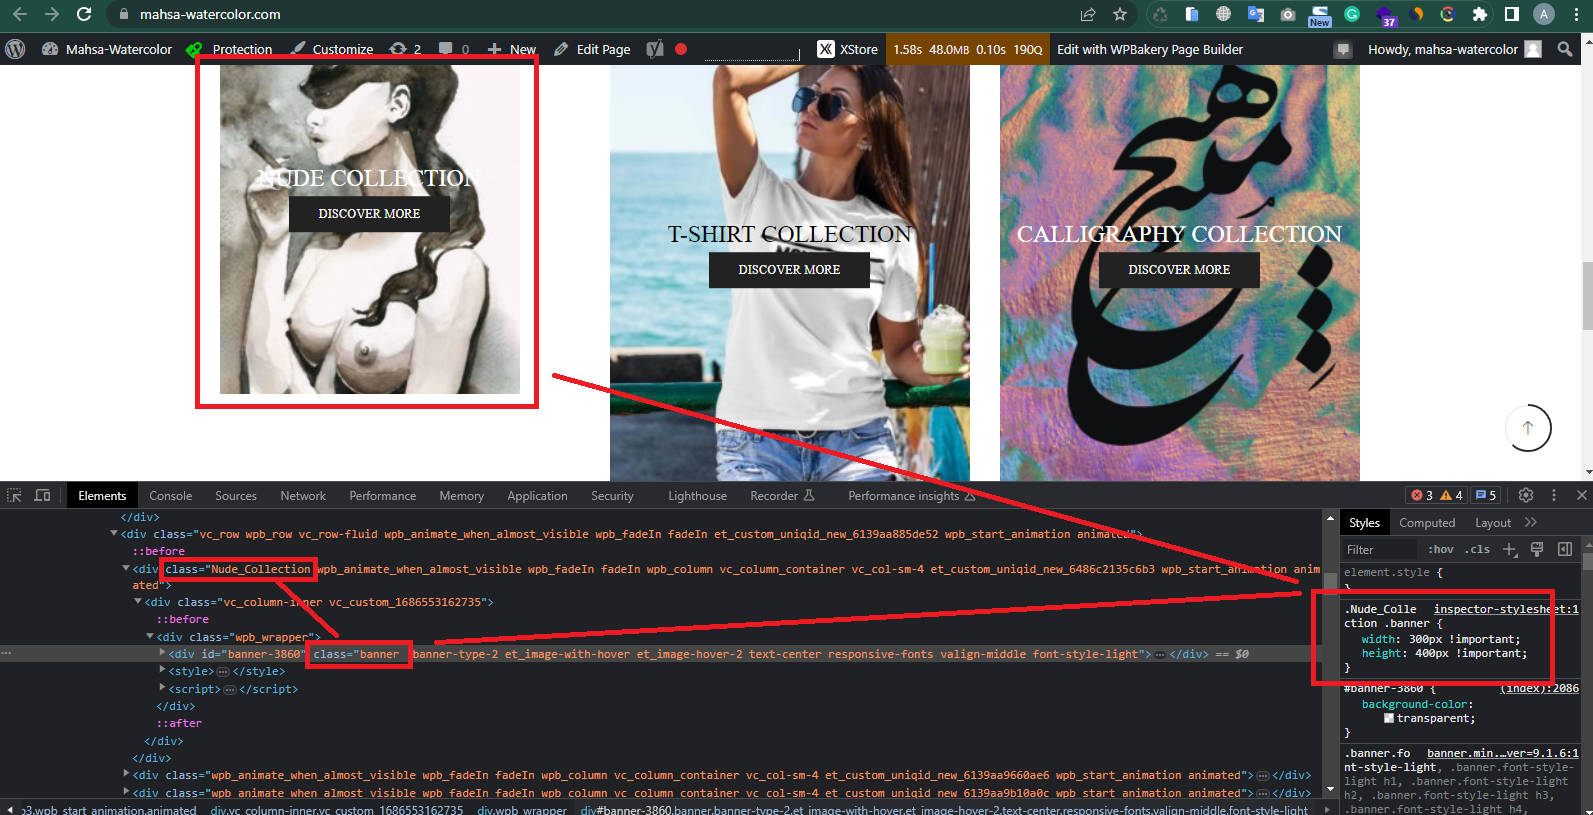Open the Layout pane tab
This screenshot has height=815, width=1593.
coord(1493,523)
